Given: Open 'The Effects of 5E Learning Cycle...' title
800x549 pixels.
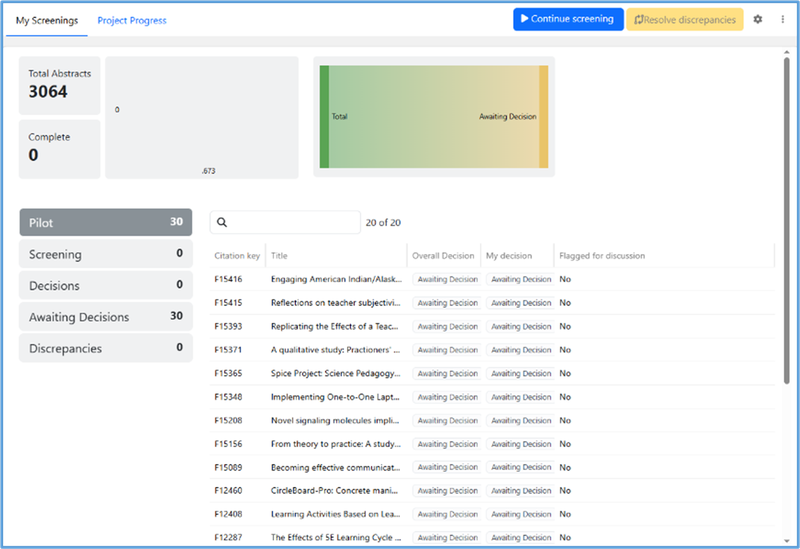Looking at the screenshot, I should coord(336,537).
